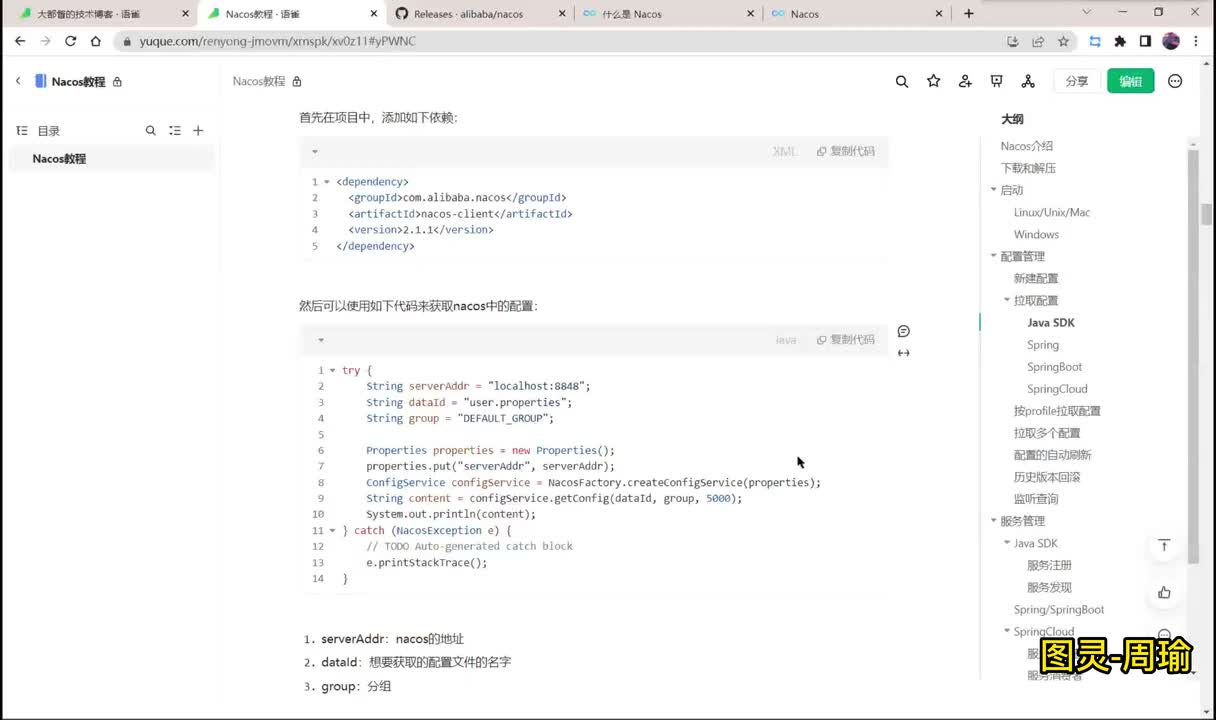Screen dimensions: 1216x720
Task: Open the document search icon
Action: click(902, 82)
